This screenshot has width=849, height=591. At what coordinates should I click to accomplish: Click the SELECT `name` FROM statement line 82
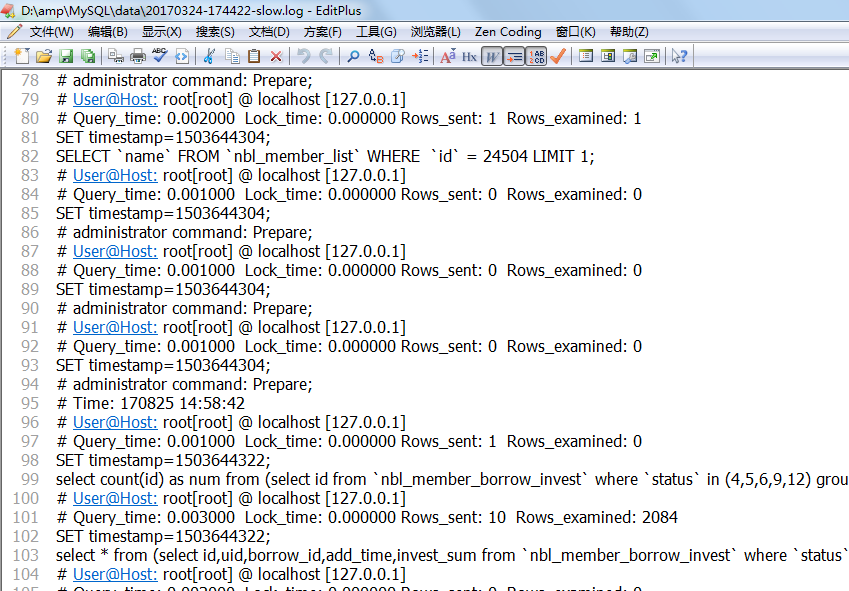(x=325, y=156)
